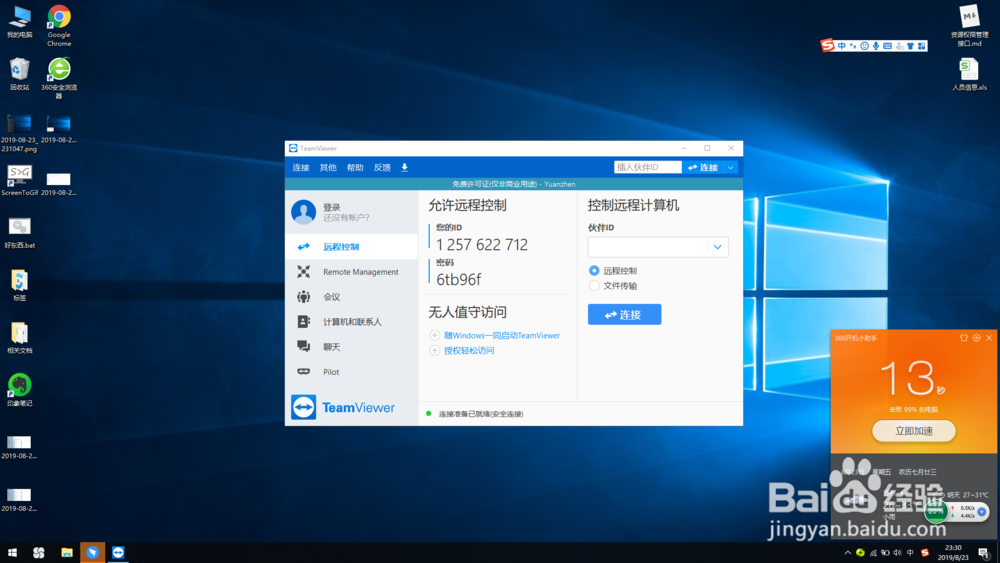The width and height of the screenshot is (1000, 563).
Task: Click the TeamViewer logo at sidebar bottom
Action: [x=343, y=407]
